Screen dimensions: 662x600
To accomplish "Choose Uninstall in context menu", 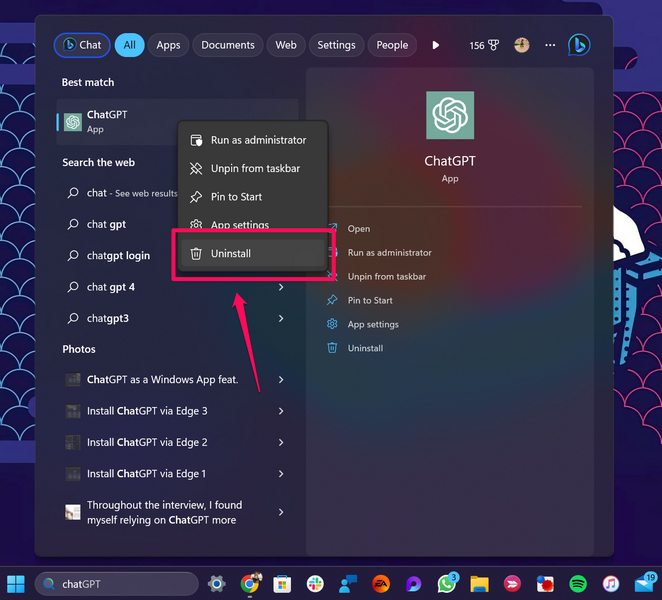I will [x=253, y=253].
